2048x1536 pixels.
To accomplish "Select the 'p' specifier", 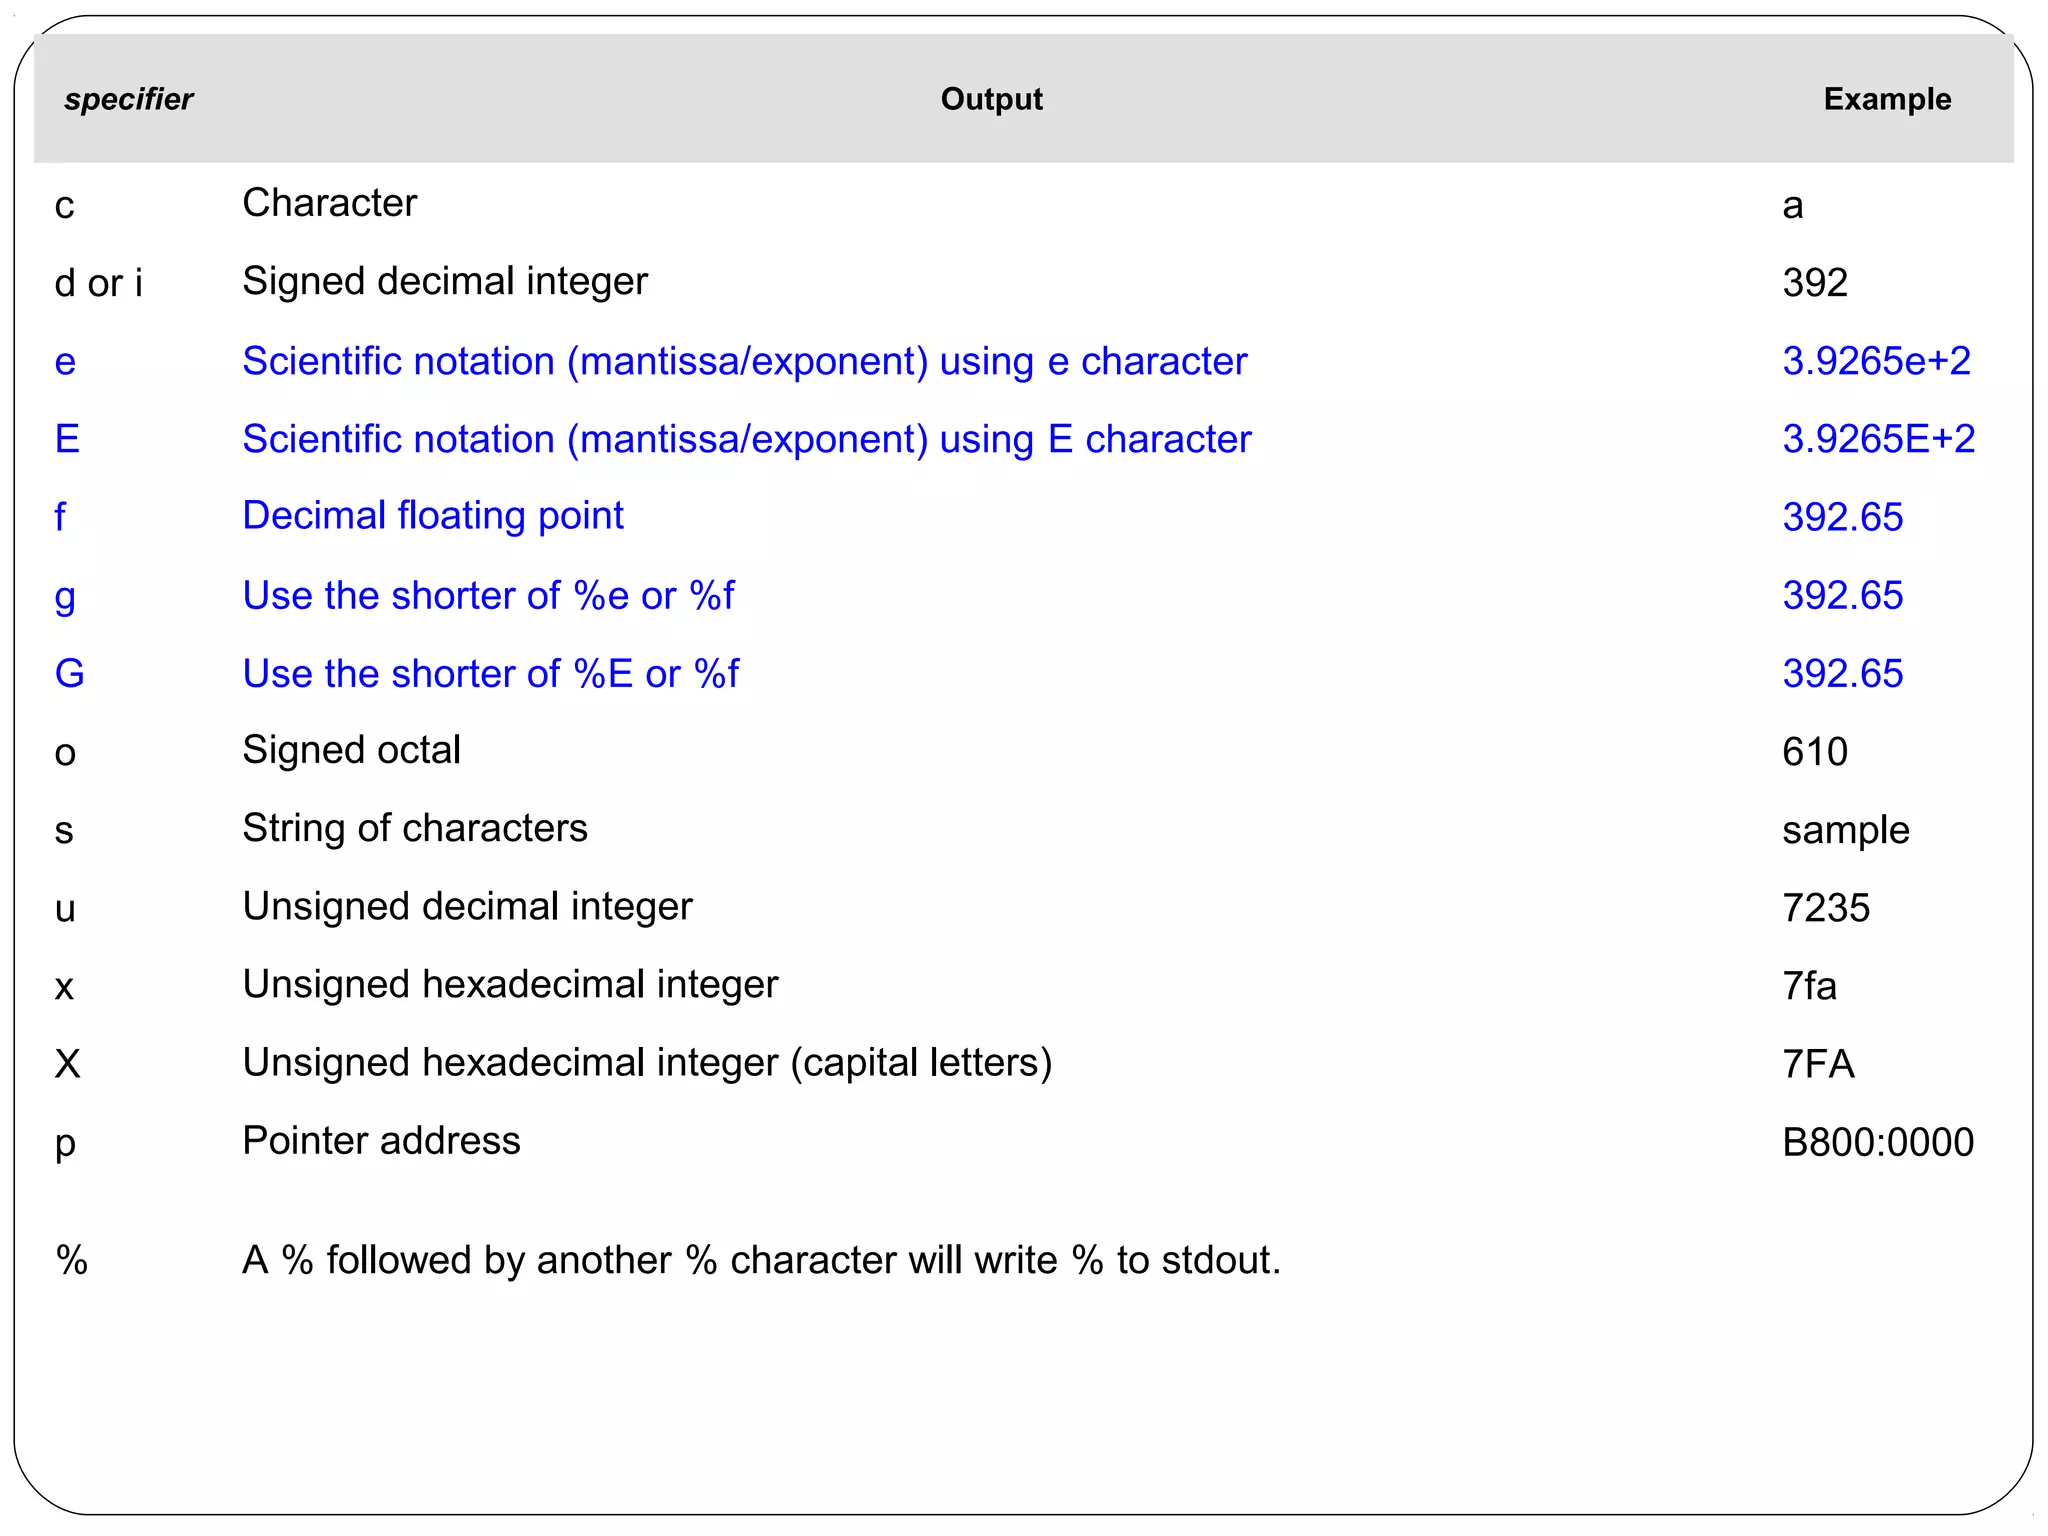I will (65, 1145).
